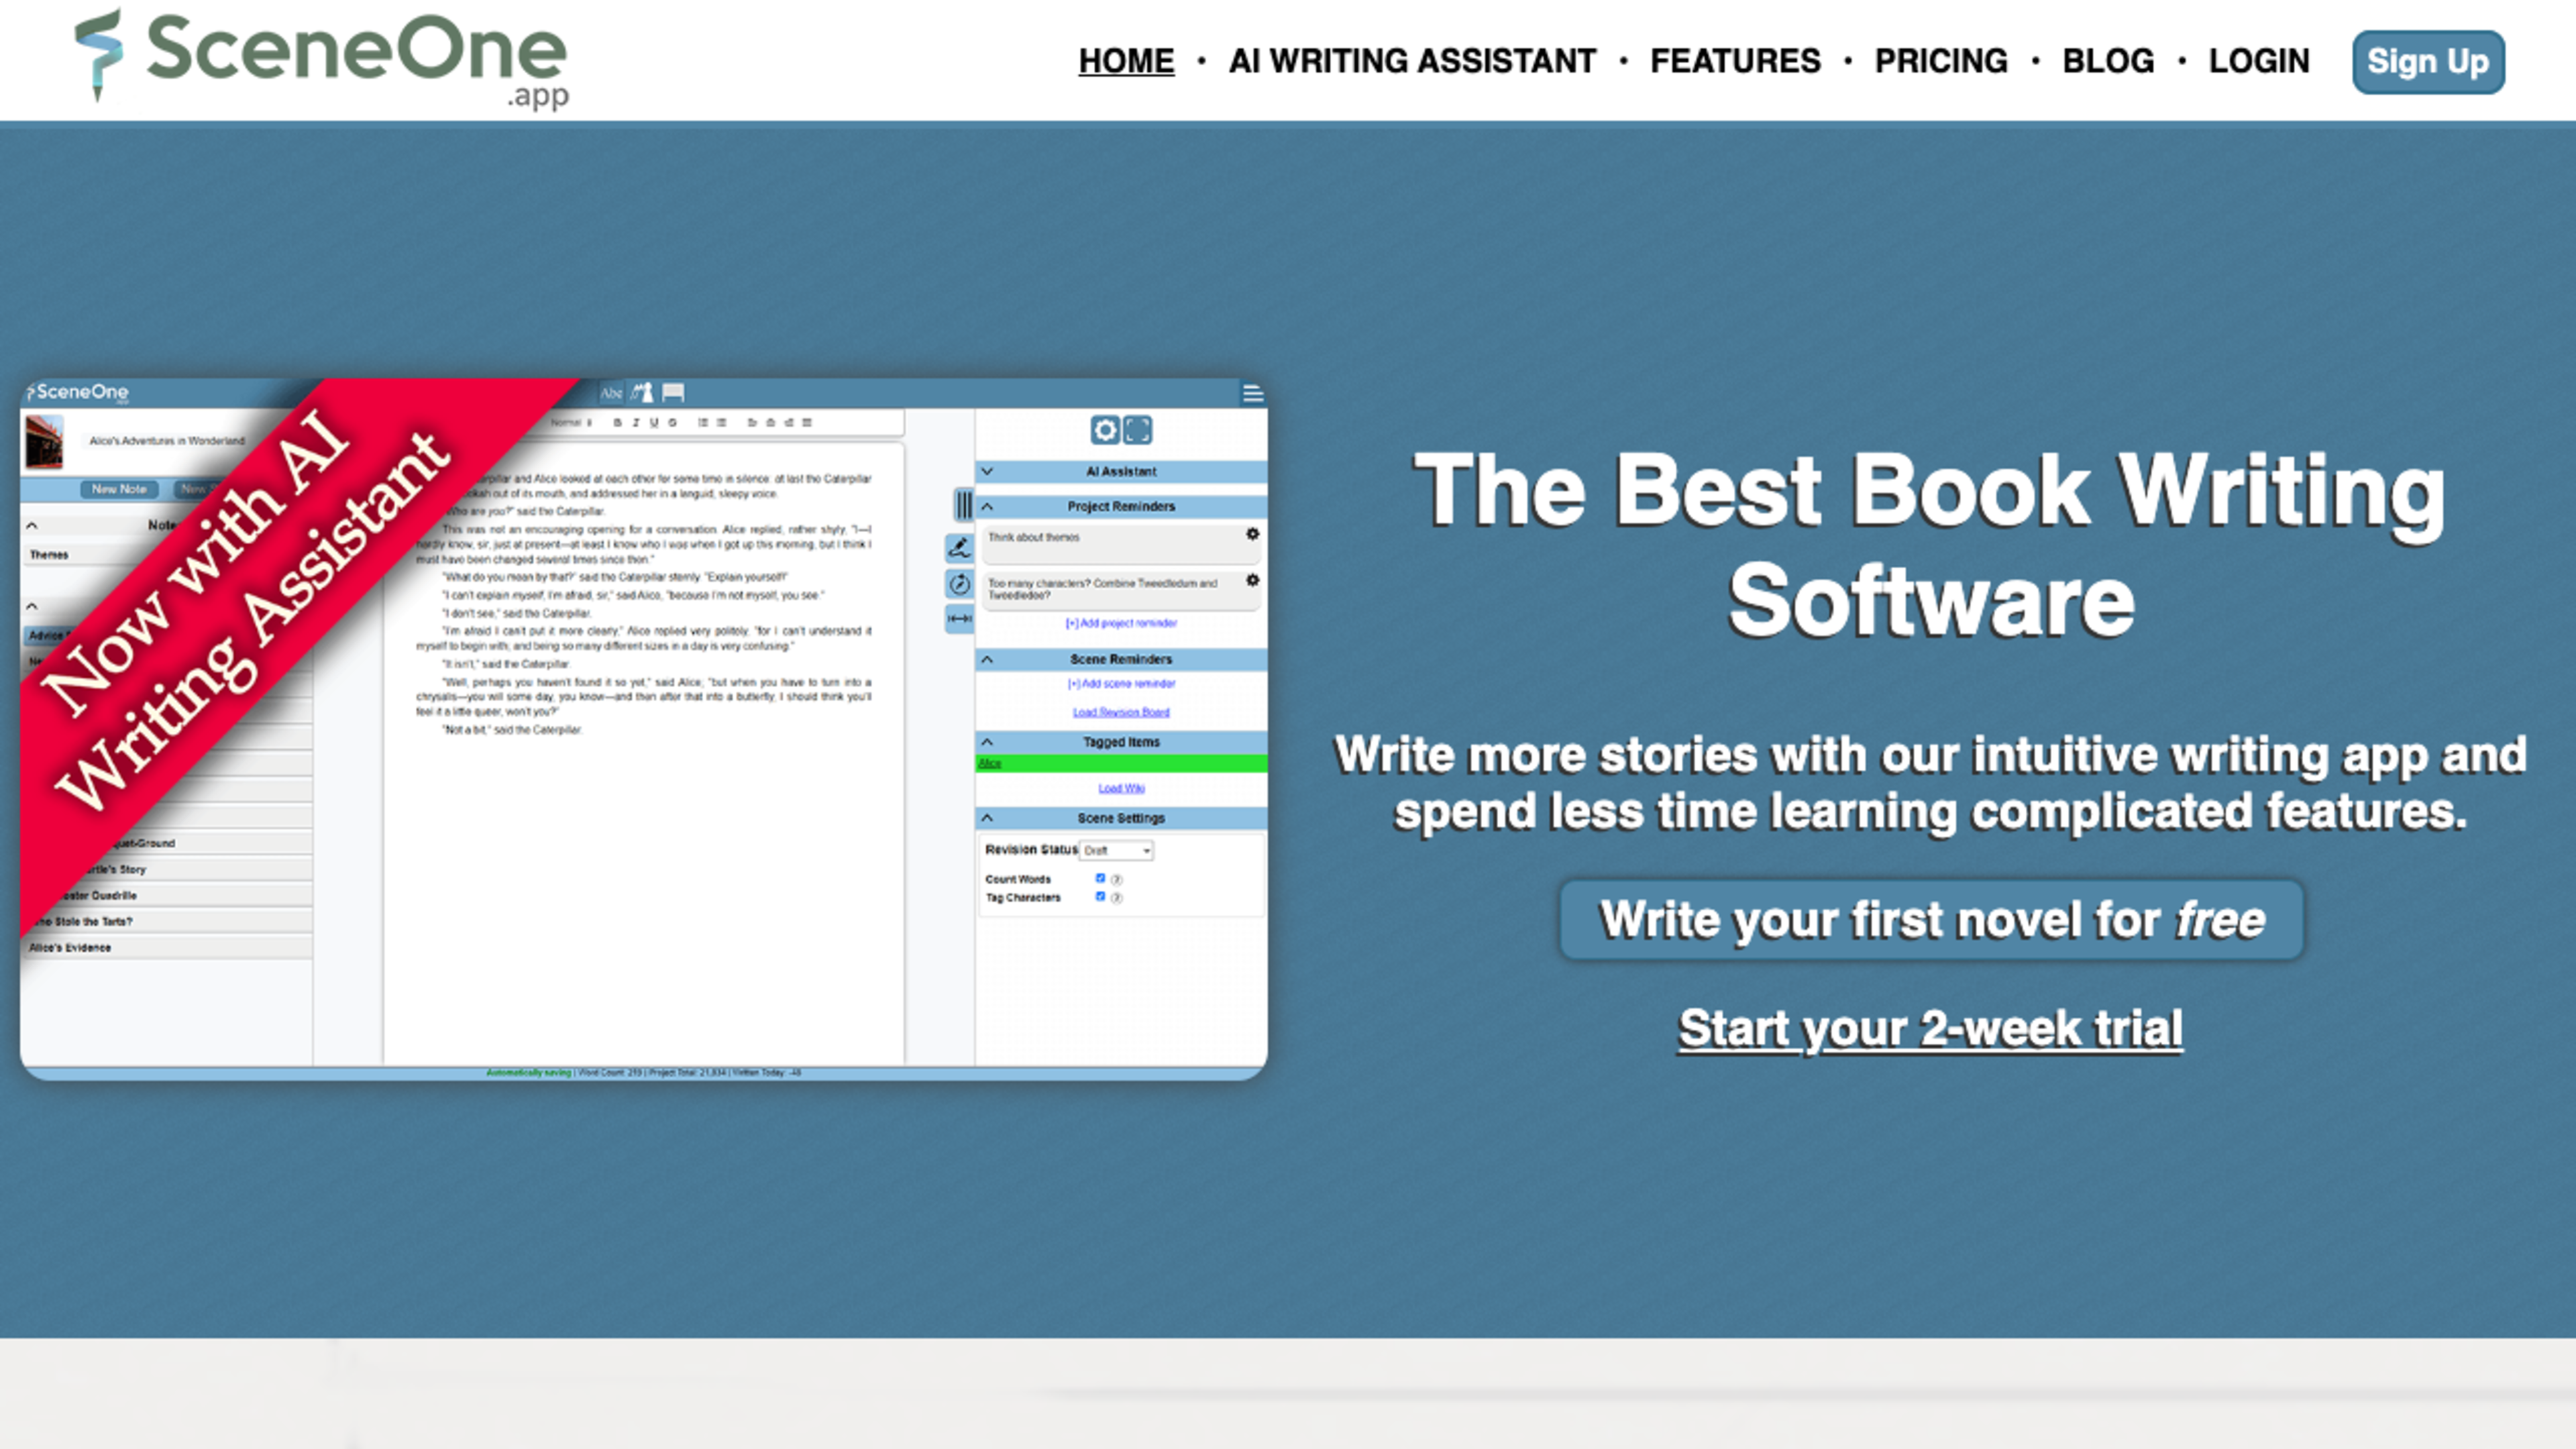This screenshot has width=2576, height=1449.
Task: Open the hamburger menu in app preview
Action: [1252, 394]
